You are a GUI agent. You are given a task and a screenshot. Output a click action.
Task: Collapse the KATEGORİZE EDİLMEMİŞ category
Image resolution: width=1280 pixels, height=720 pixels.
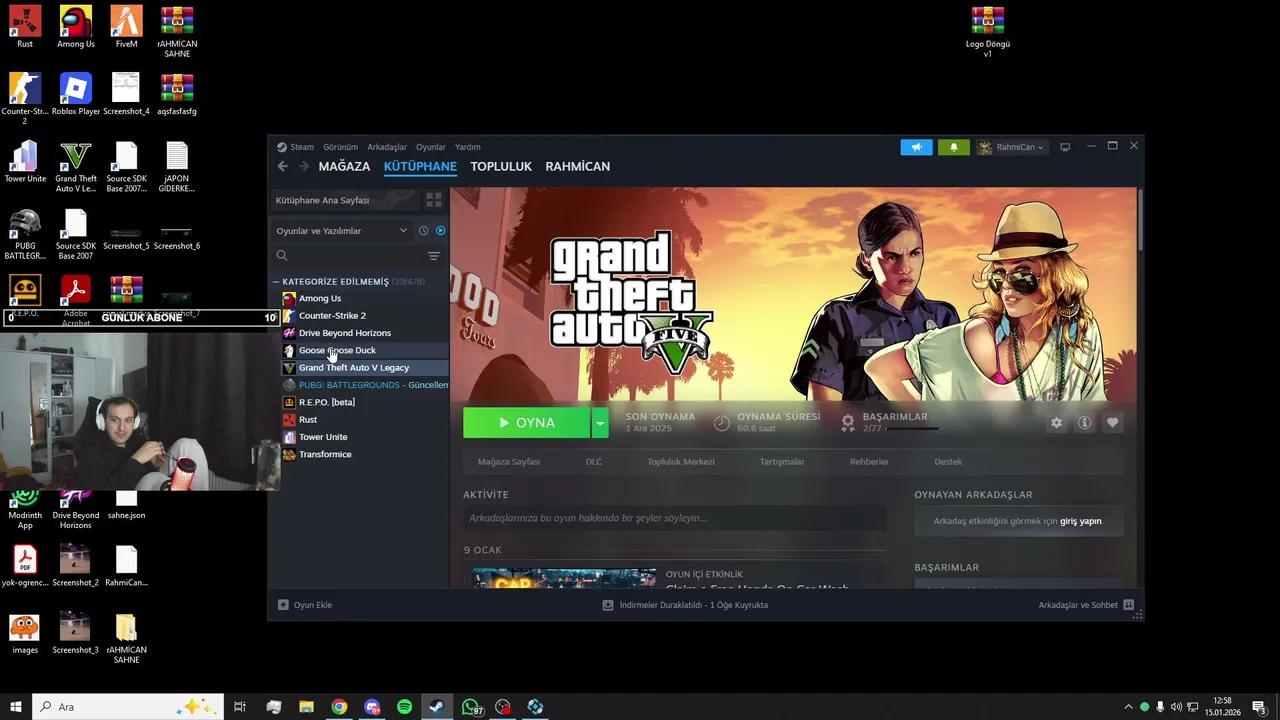pyautogui.click(x=276, y=282)
